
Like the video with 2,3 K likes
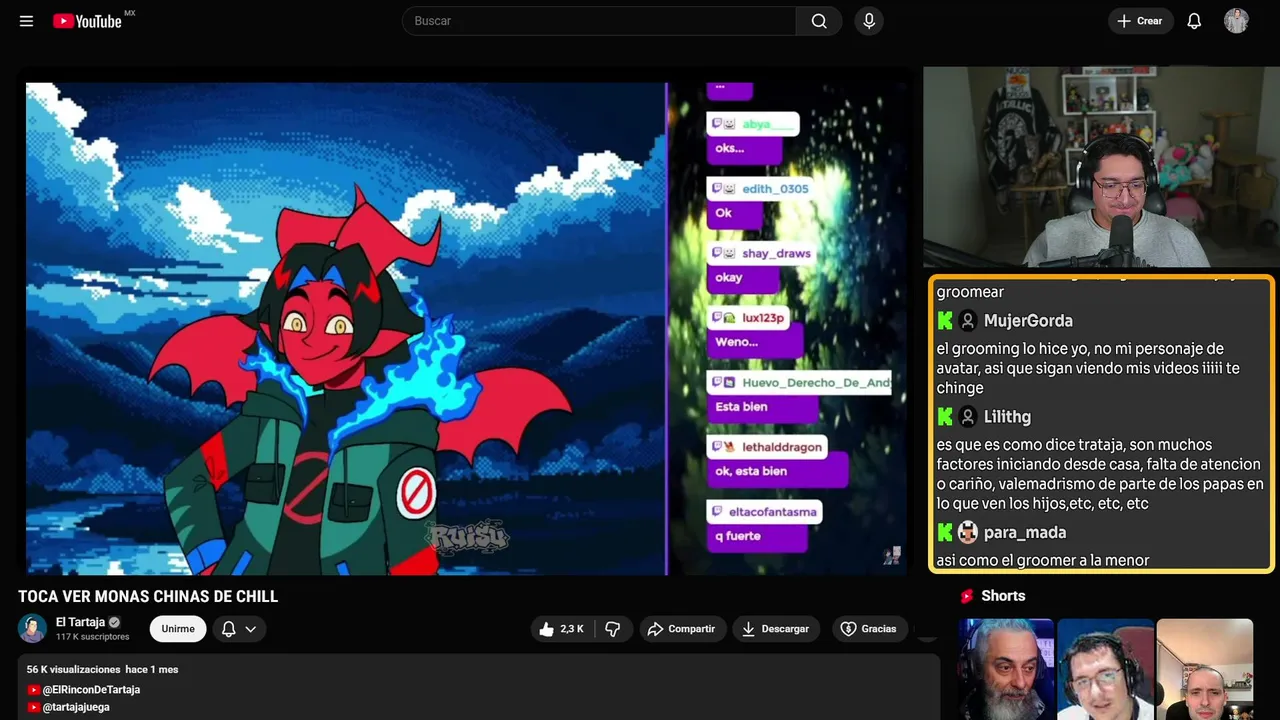pyautogui.click(x=561, y=629)
